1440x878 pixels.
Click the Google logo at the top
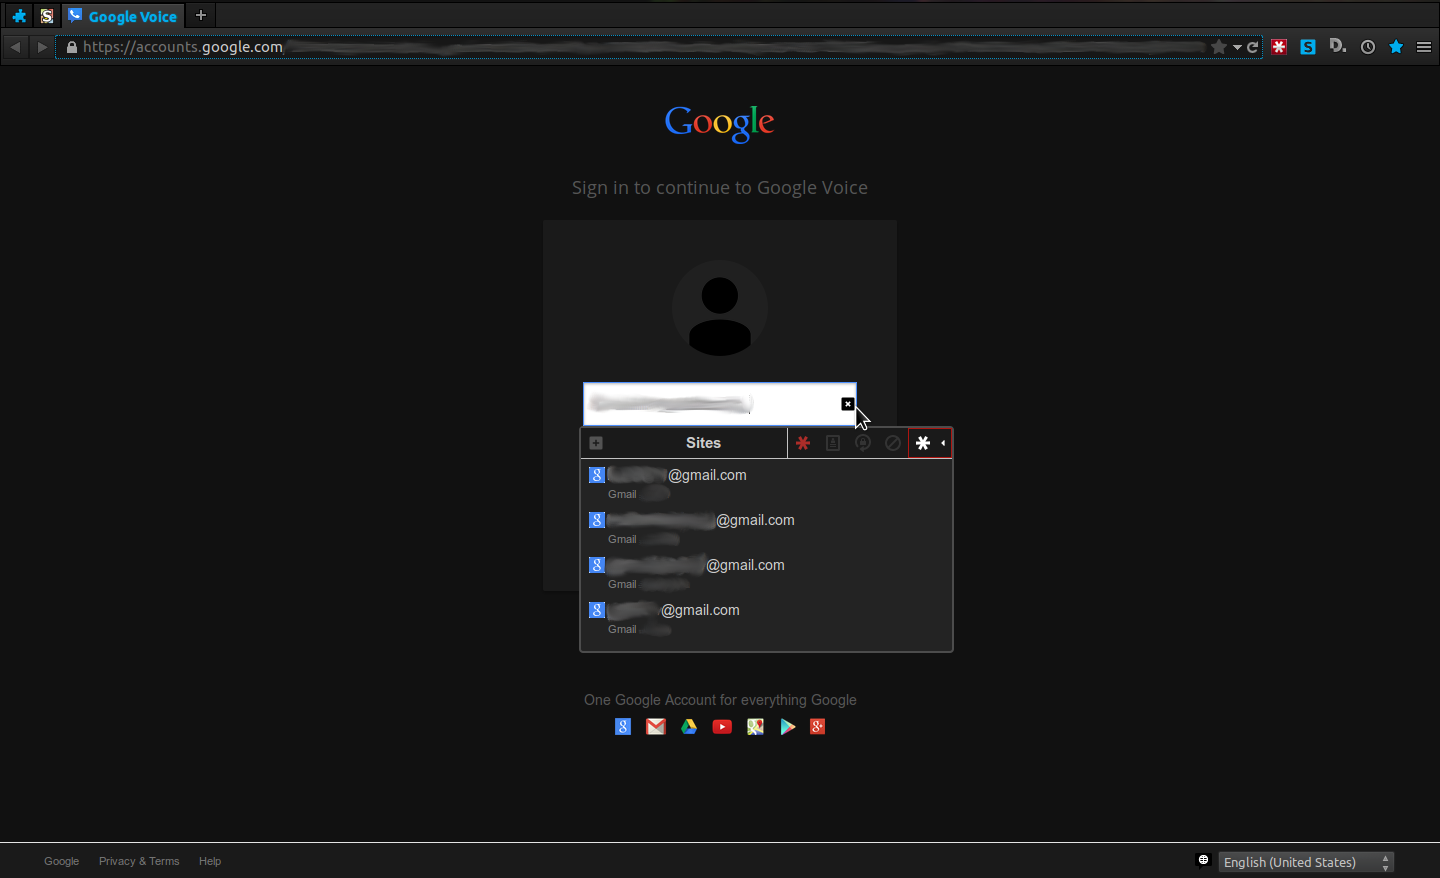pyautogui.click(x=720, y=123)
